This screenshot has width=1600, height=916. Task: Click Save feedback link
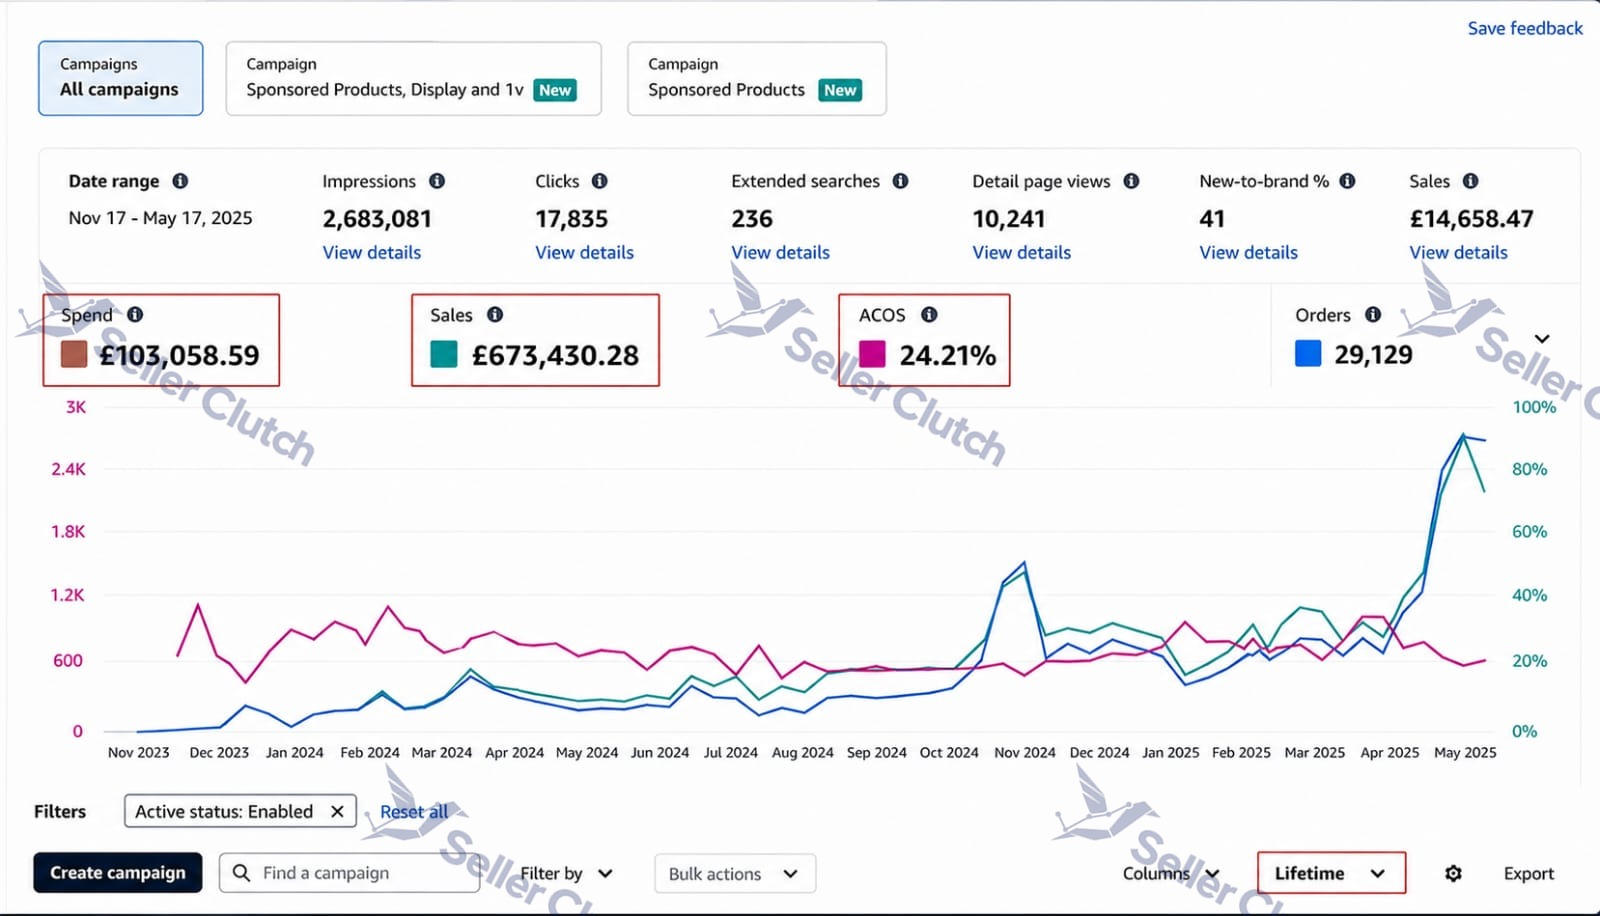pyautogui.click(x=1525, y=28)
